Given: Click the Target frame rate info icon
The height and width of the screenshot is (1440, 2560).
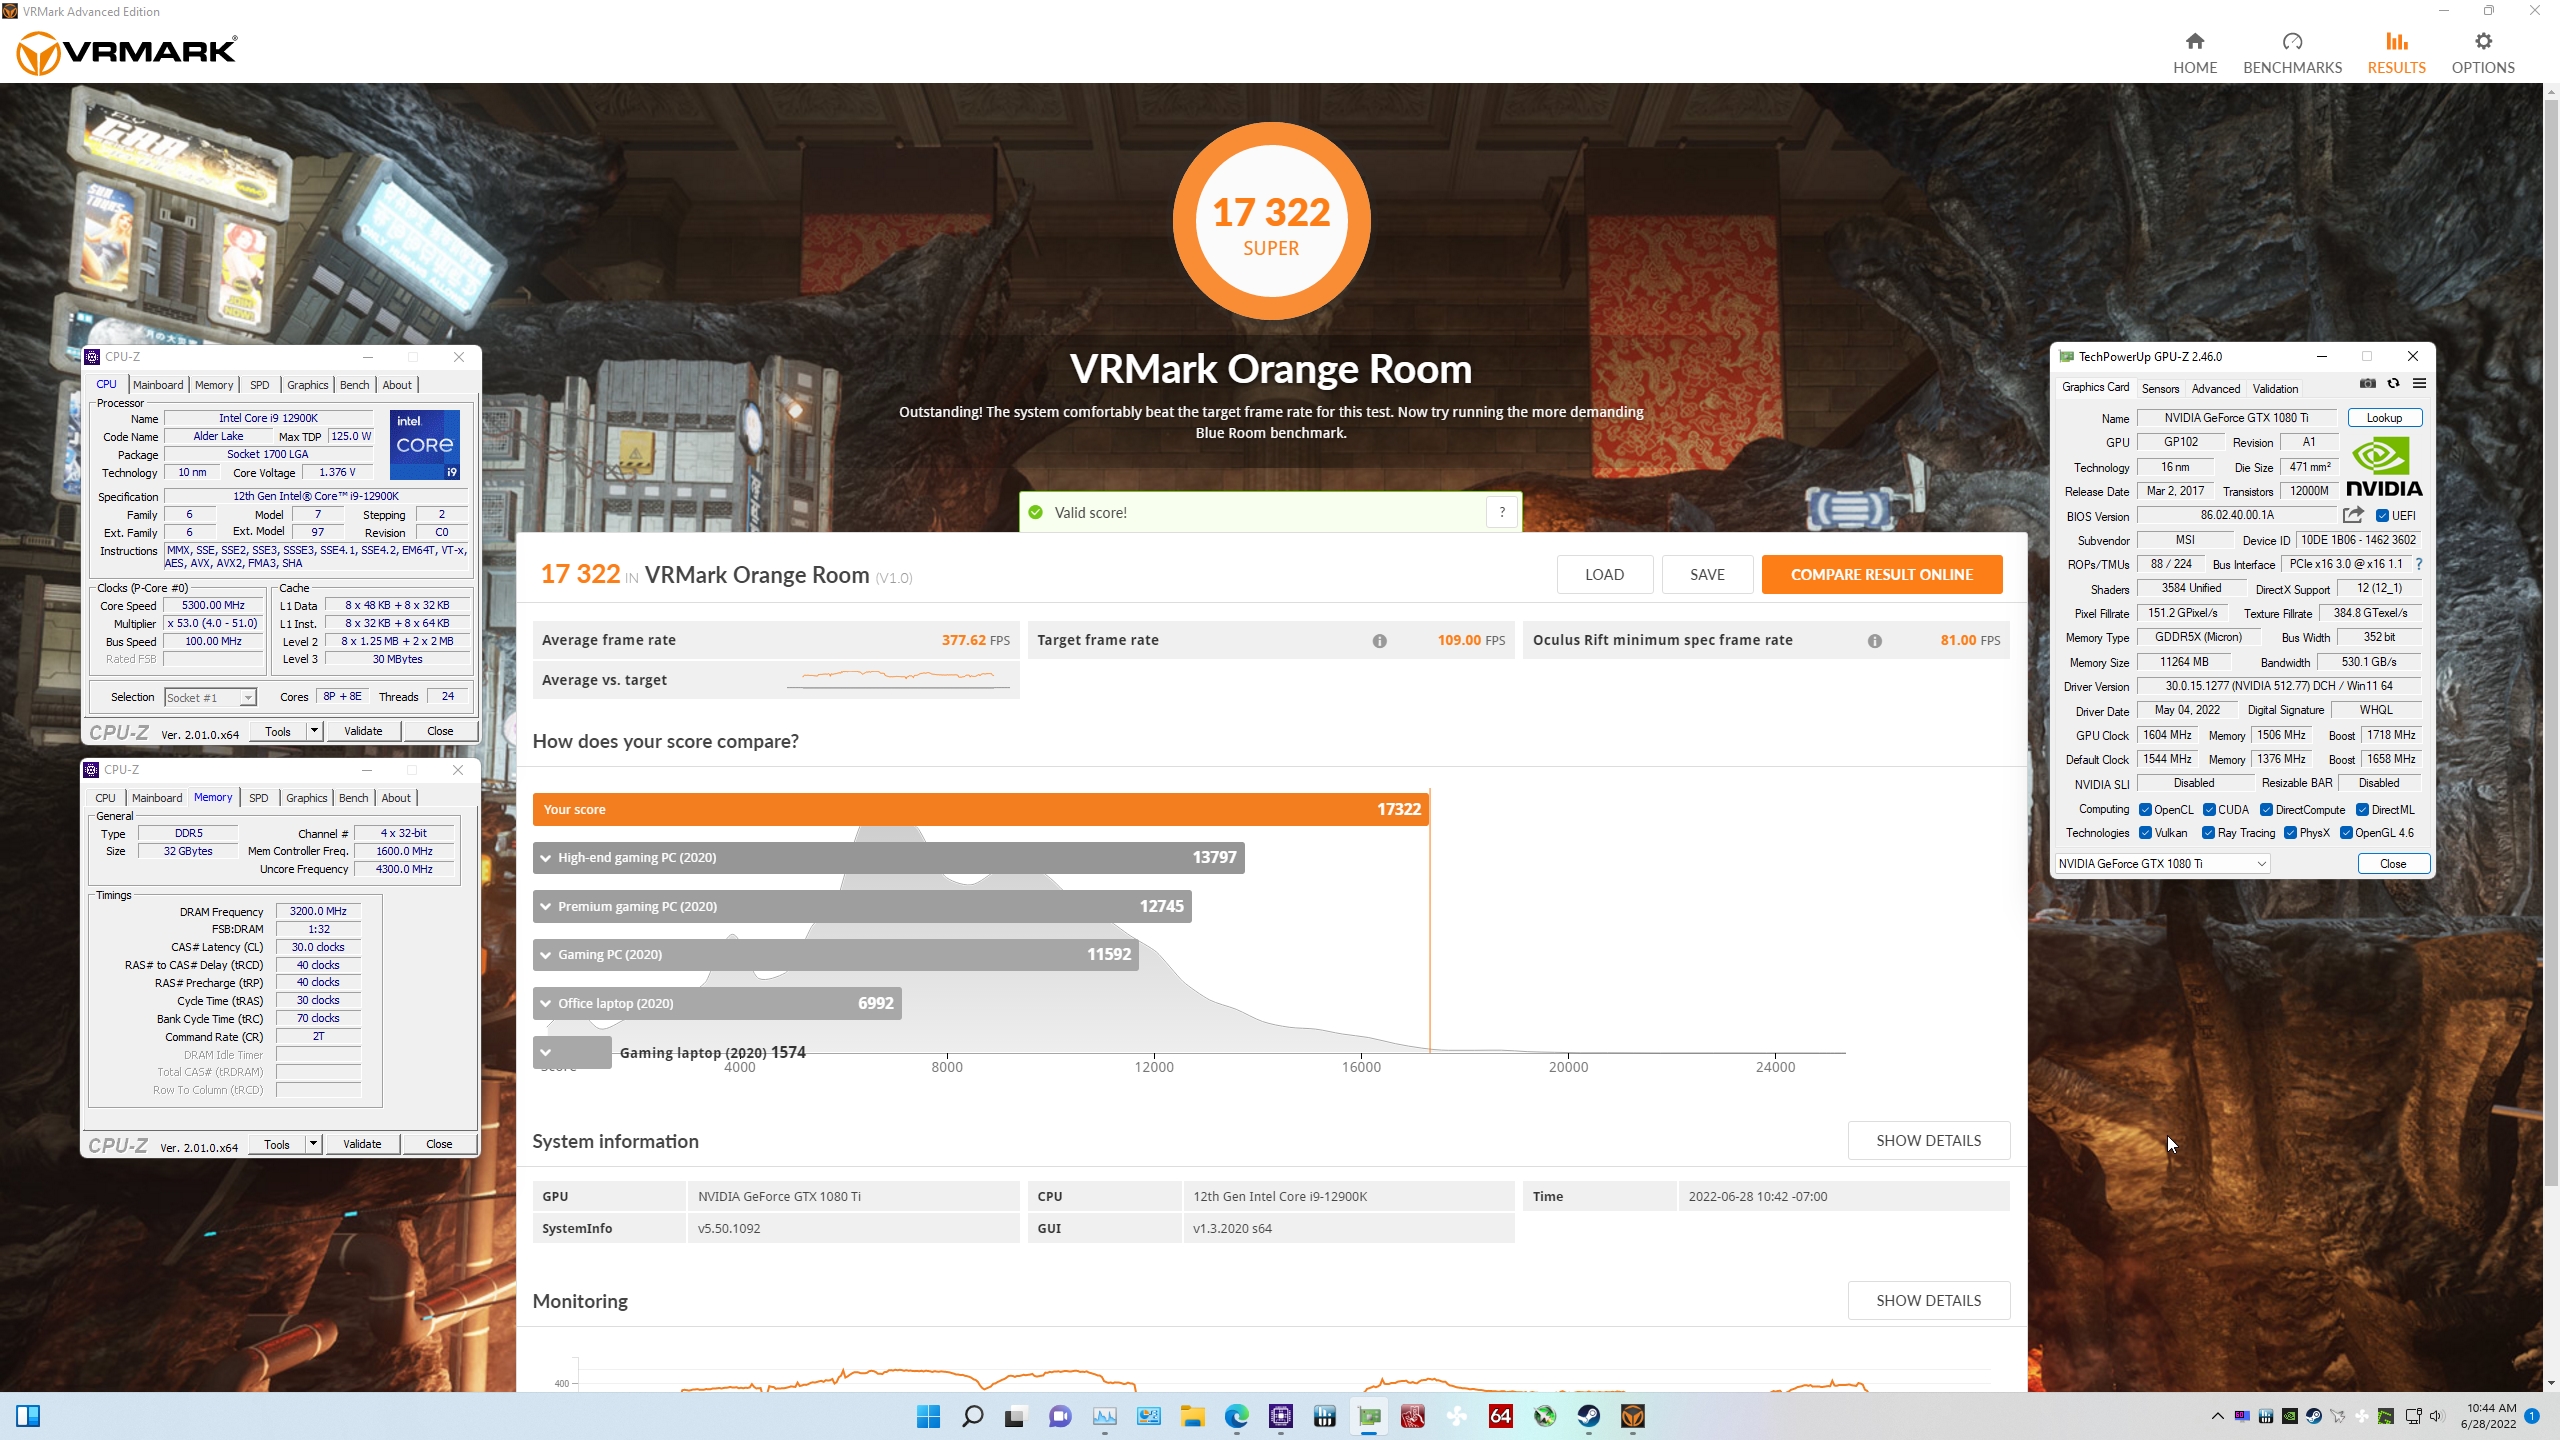Looking at the screenshot, I should (x=1379, y=641).
